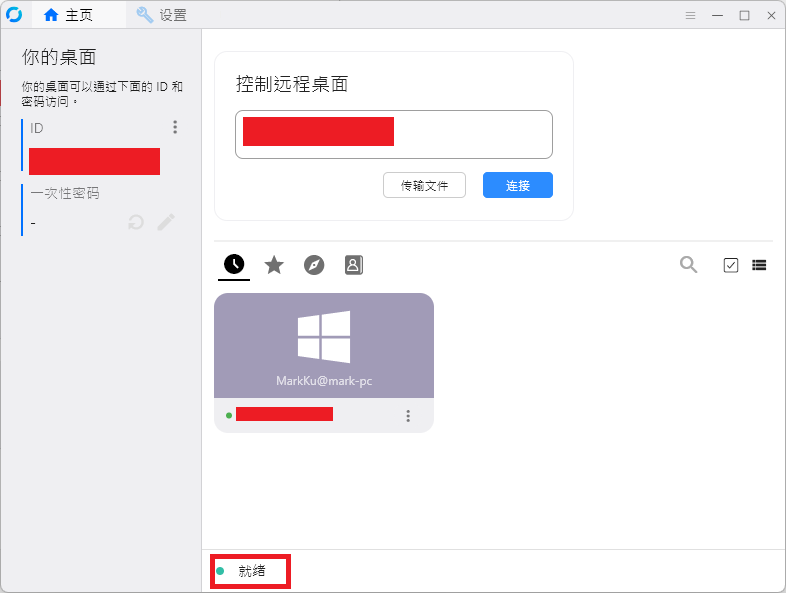Image resolution: width=788 pixels, height=597 pixels.
Task: Open the MarkKu@mark-pc session thumbnail
Action: (x=324, y=345)
